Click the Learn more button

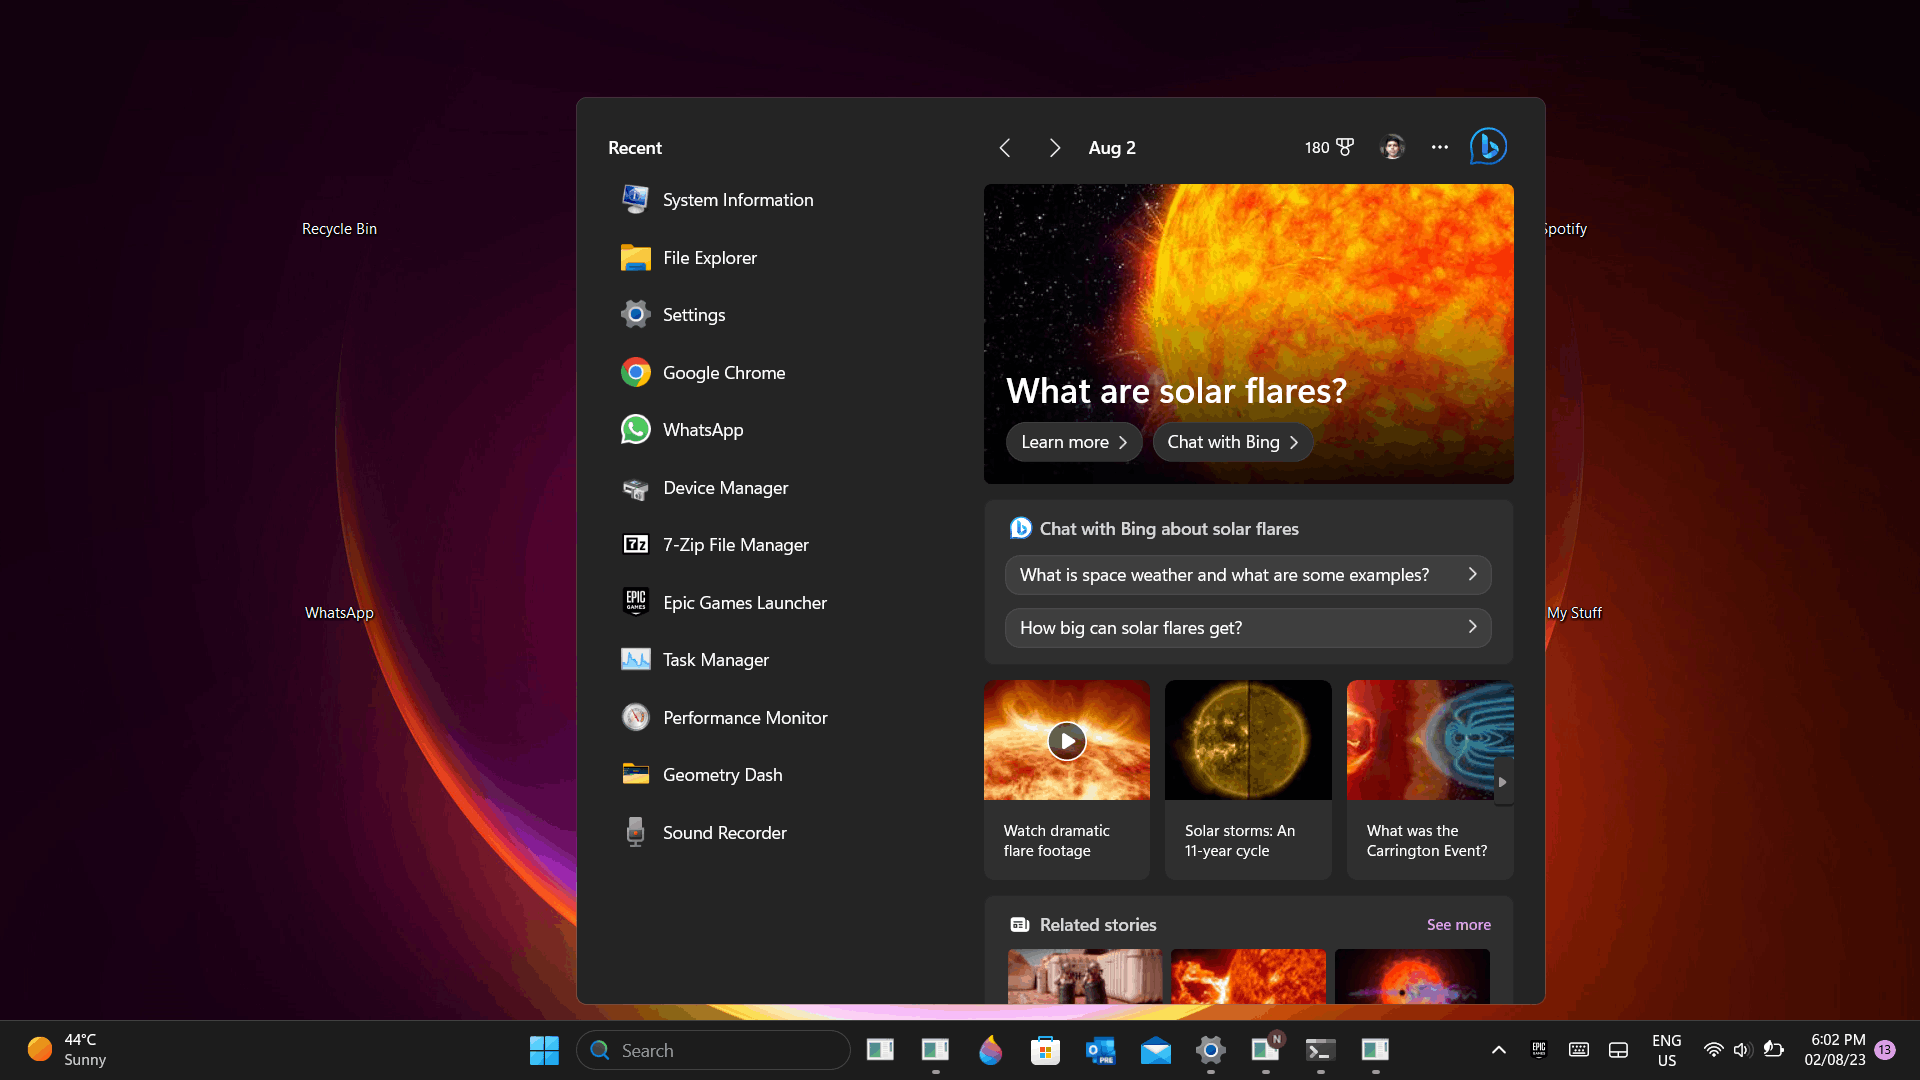[1073, 442]
